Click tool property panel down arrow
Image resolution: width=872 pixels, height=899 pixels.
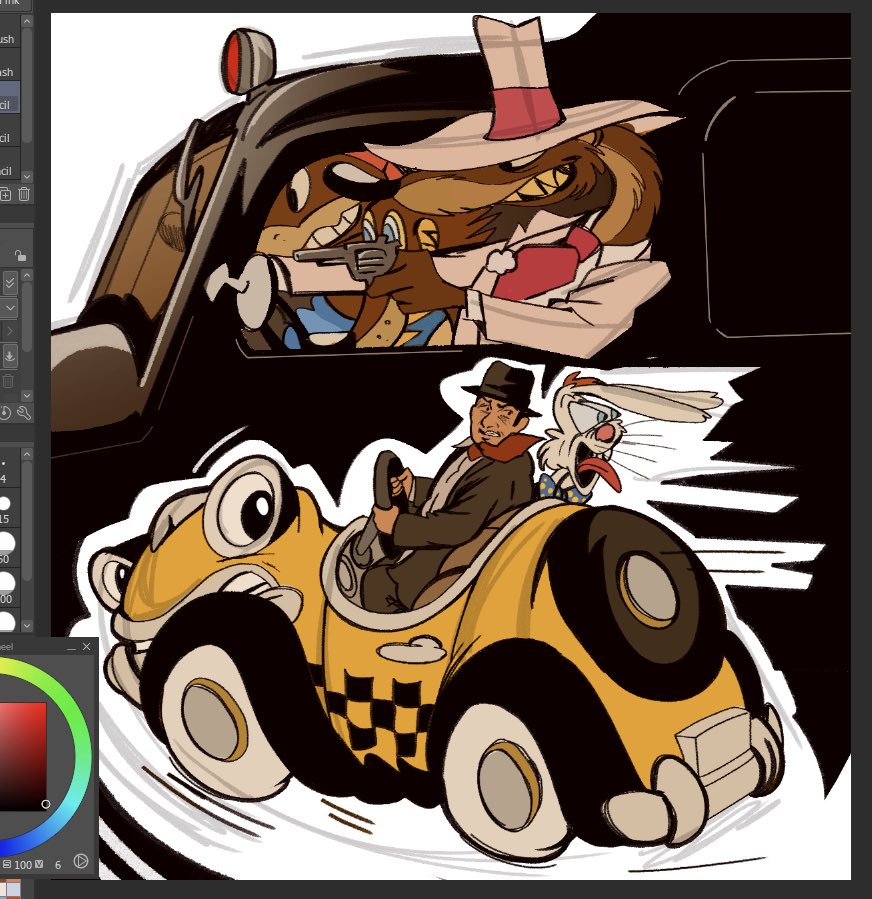[x=27, y=396]
